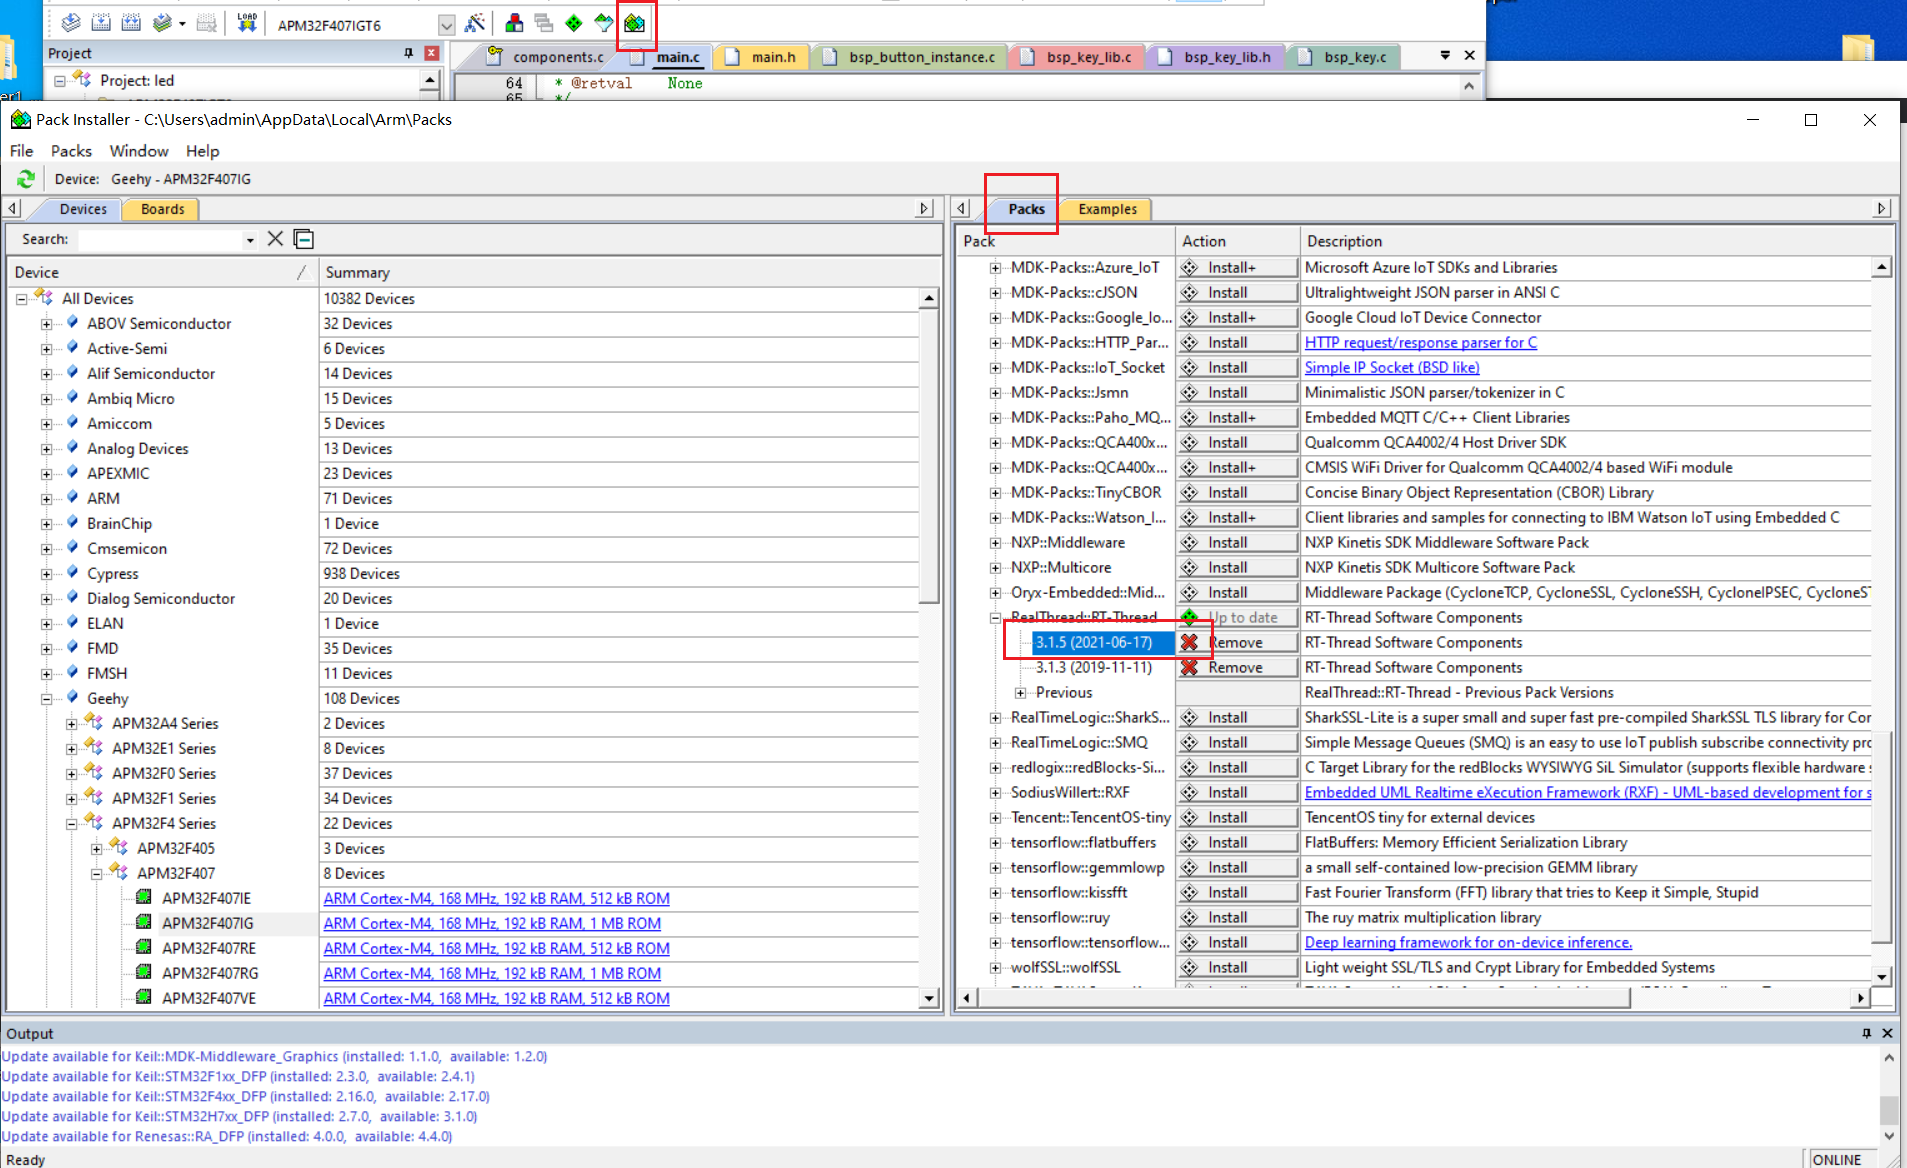1907x1168 pixels.
Task: Pin the Project panel with pushpin icon
Action: 408,53
